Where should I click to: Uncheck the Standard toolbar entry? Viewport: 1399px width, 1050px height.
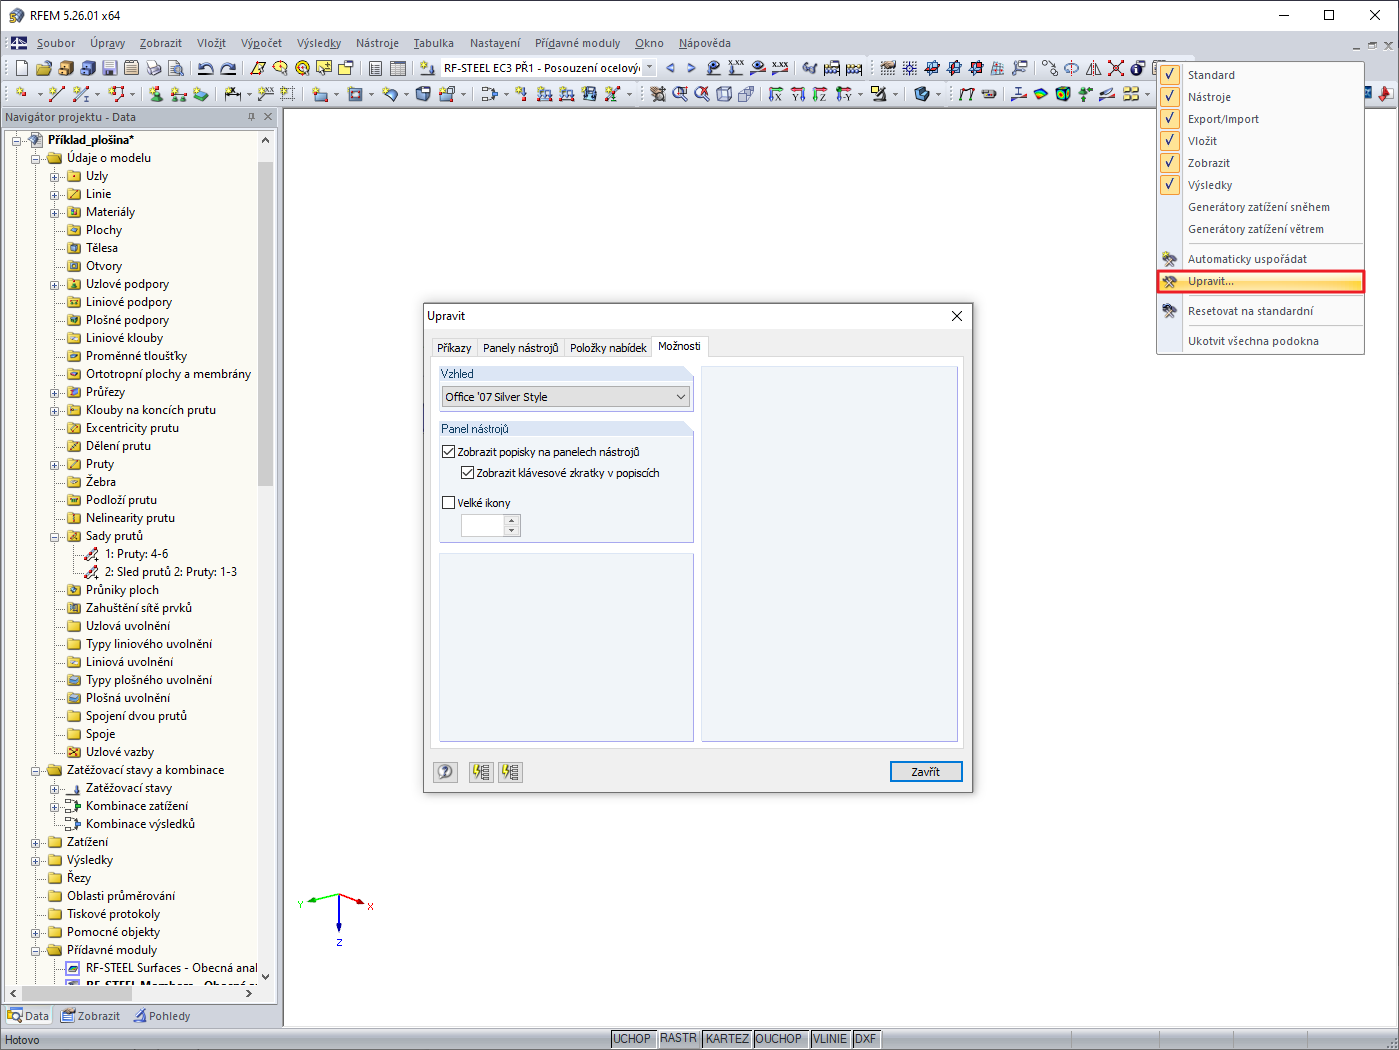tap(1169, 75)
